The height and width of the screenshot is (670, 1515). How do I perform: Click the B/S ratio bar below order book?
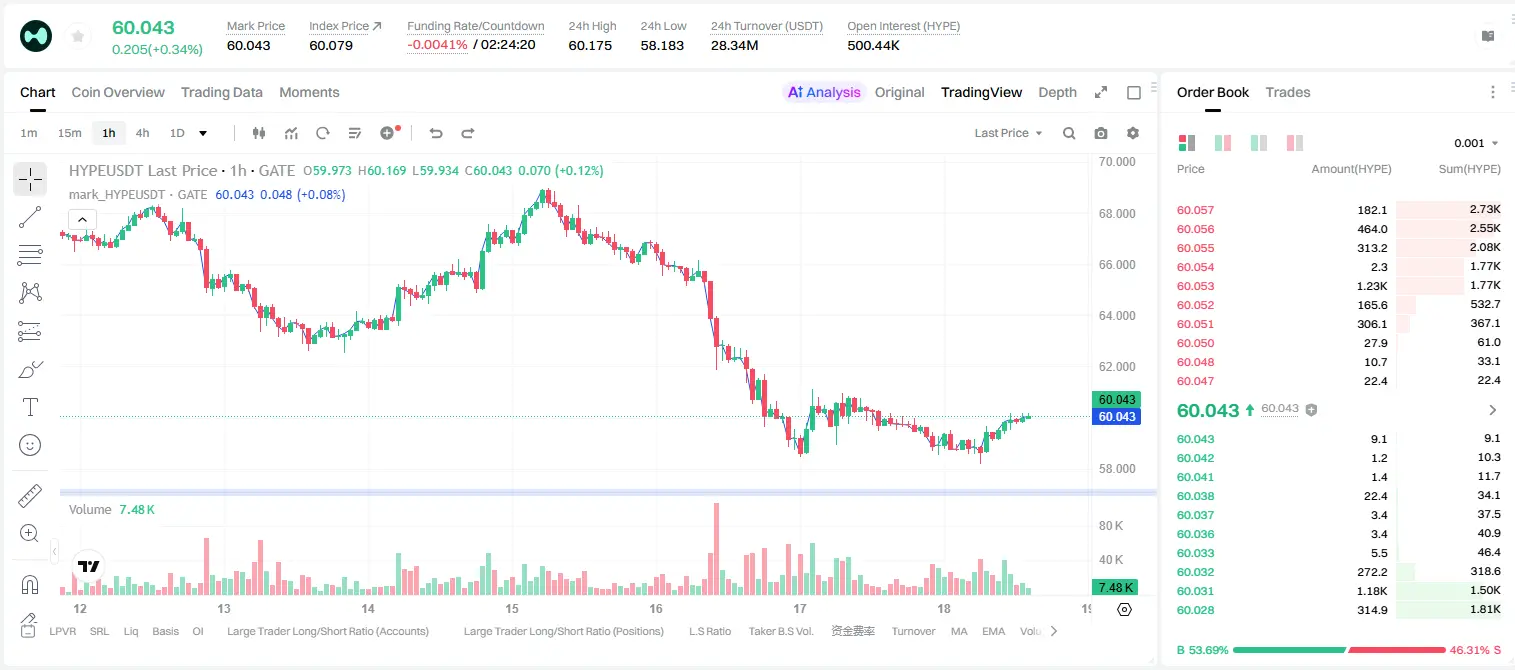coord(1339,650)
